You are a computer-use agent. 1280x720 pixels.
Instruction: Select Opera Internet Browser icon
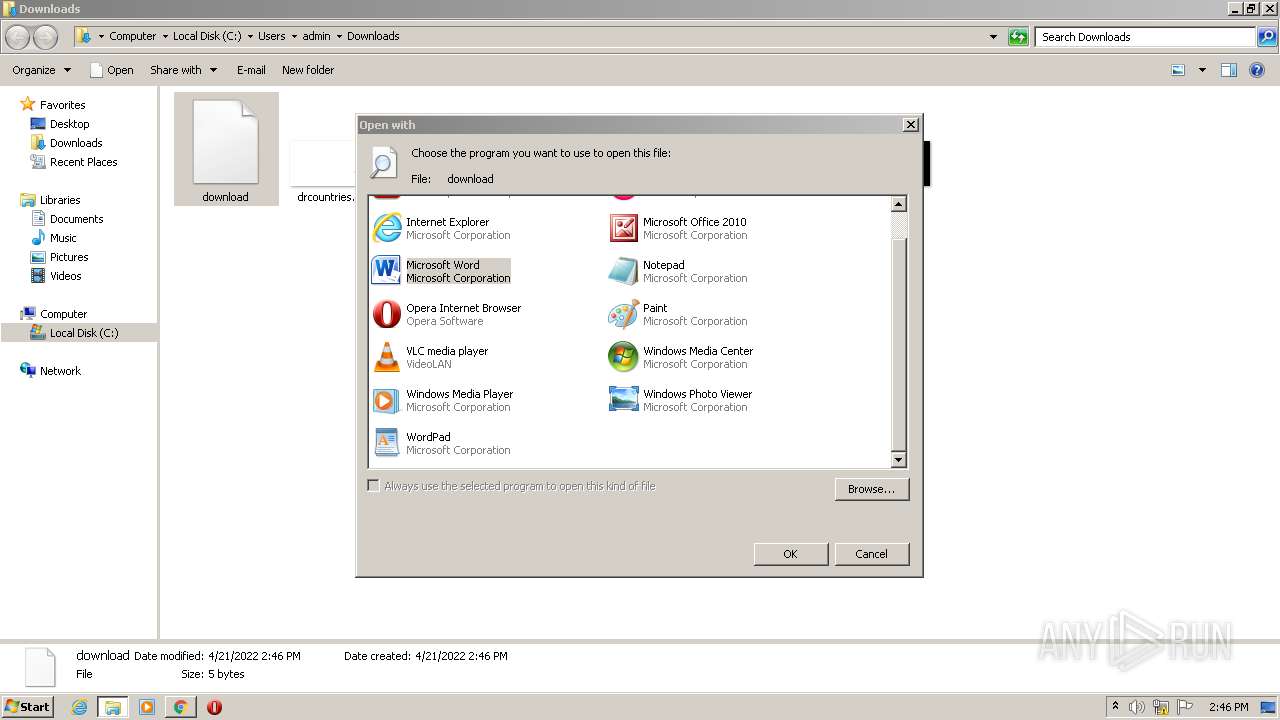(386, 314)
